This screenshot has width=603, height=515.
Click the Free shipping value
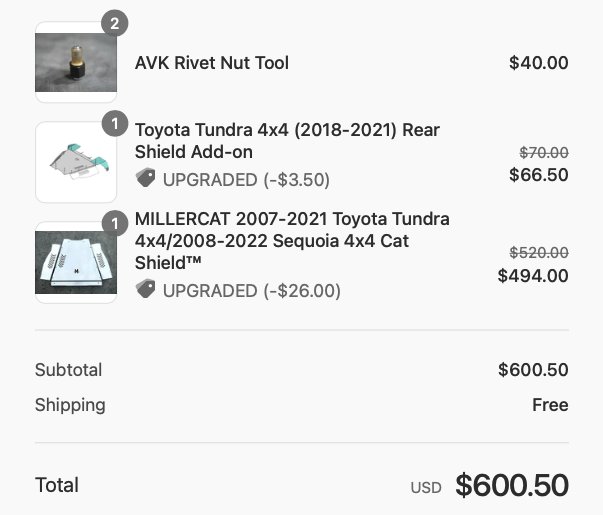pos(550,405)
